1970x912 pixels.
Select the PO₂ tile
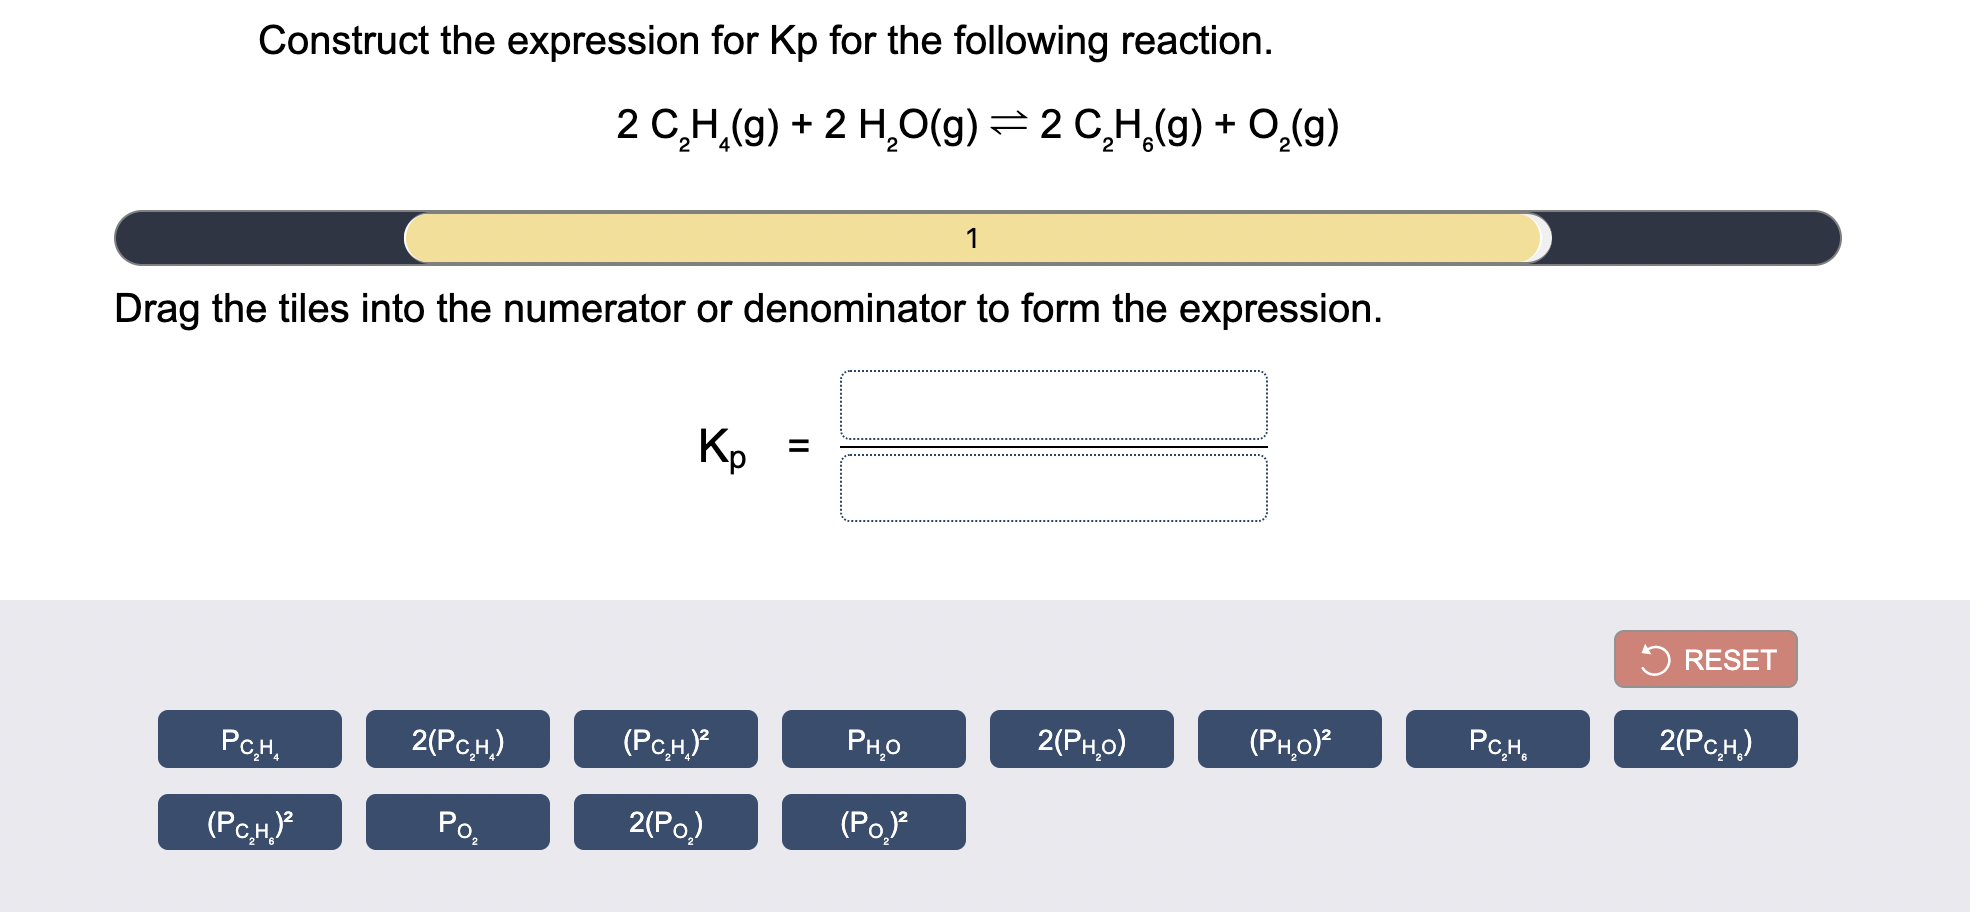coord(456,821)
